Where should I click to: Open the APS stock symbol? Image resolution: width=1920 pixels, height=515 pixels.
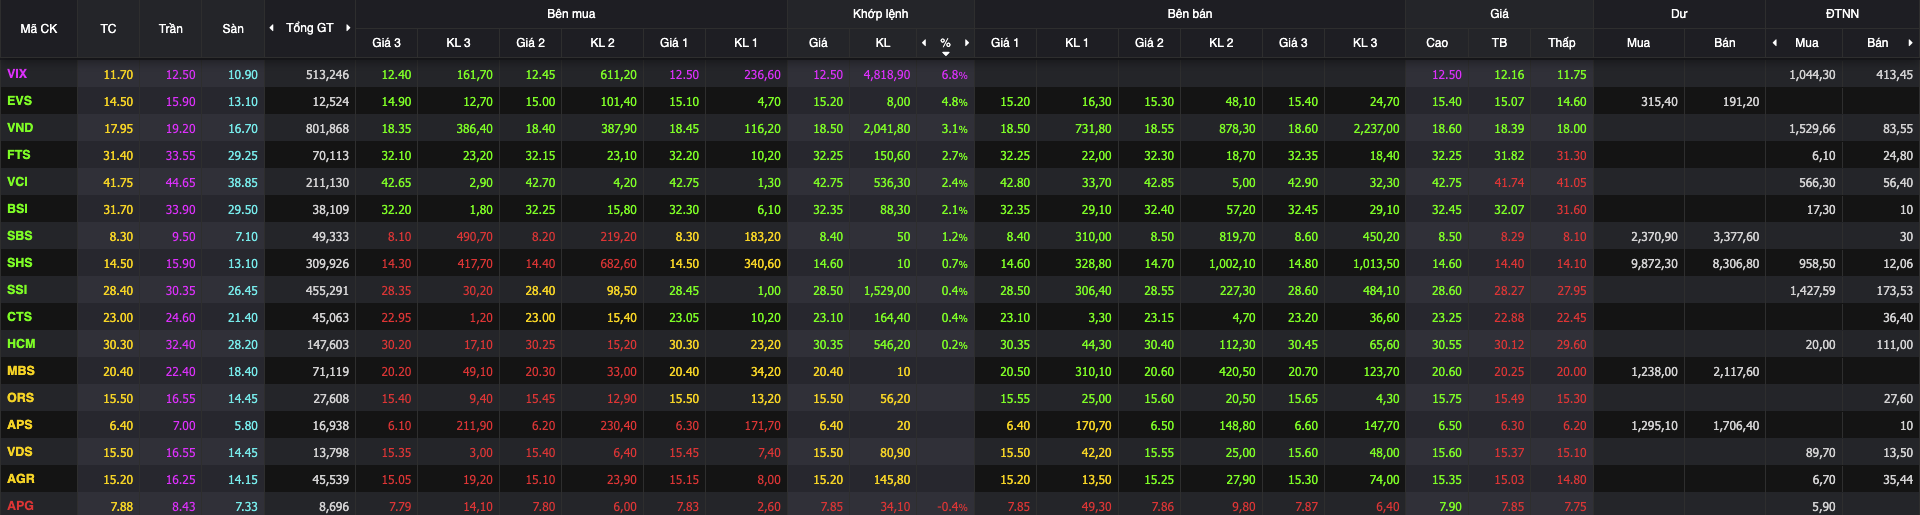tap(19, 425)
